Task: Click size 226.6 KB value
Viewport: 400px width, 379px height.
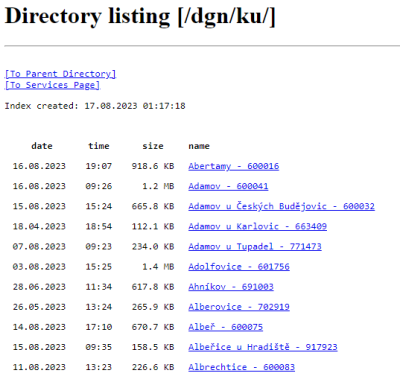Action: coord(153,367)
